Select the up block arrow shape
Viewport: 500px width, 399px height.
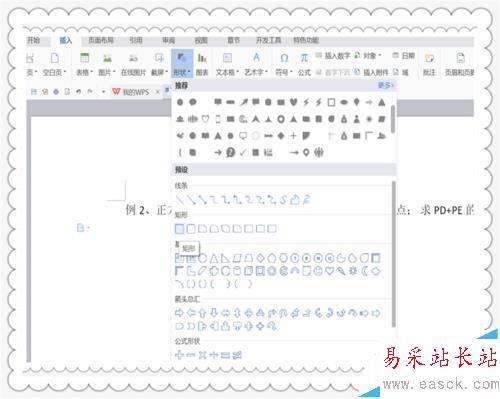[202, 313]
